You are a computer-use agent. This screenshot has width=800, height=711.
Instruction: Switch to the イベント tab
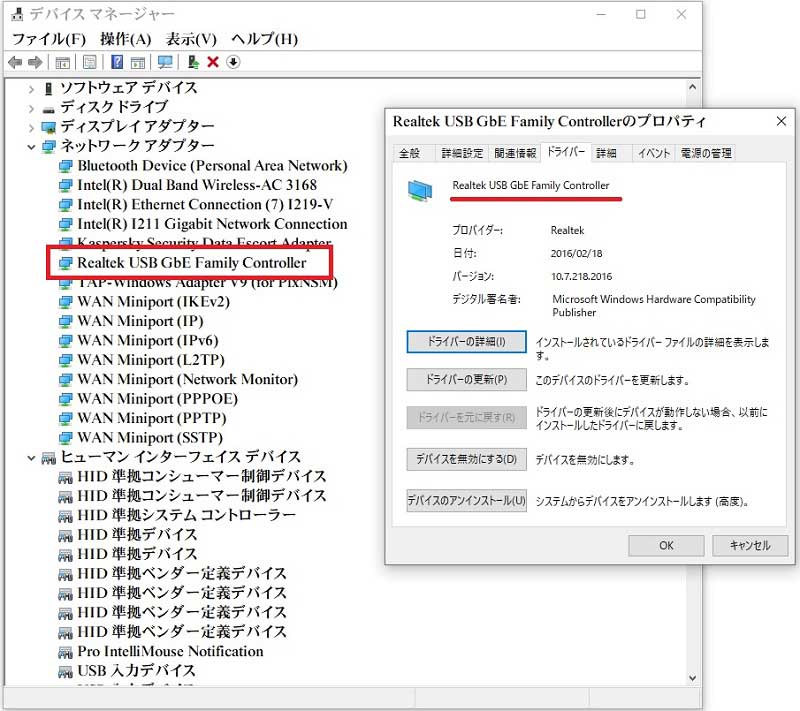tap(654, 153)
